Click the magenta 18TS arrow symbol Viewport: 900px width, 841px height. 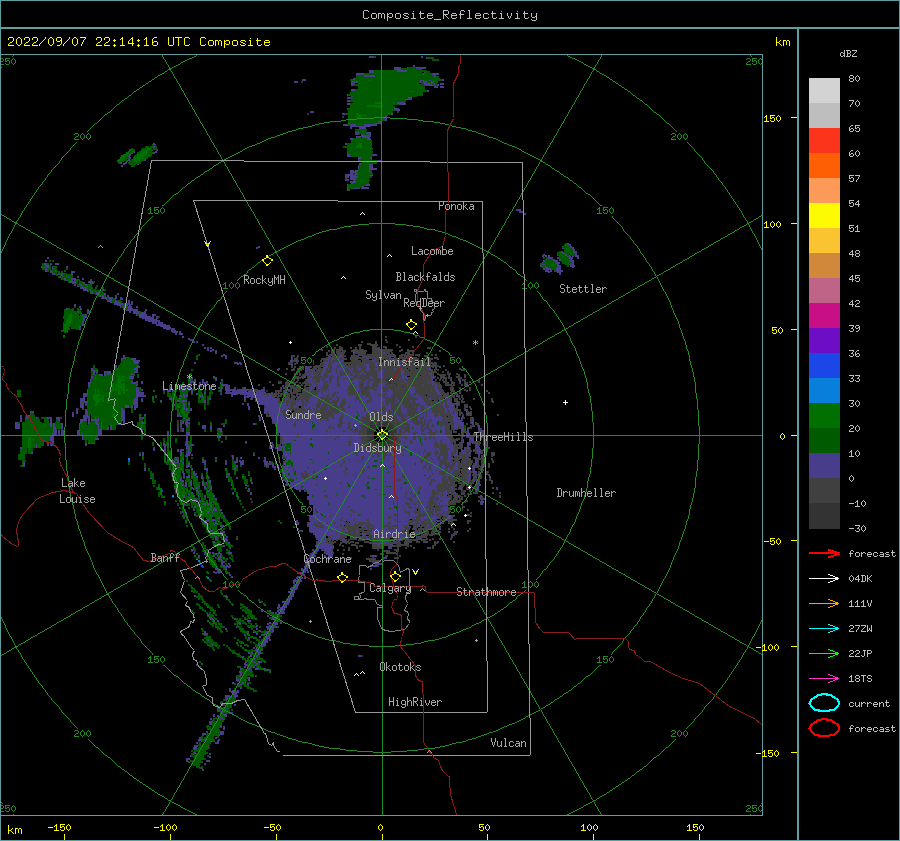pyautogui.click(x=824, y=679)
